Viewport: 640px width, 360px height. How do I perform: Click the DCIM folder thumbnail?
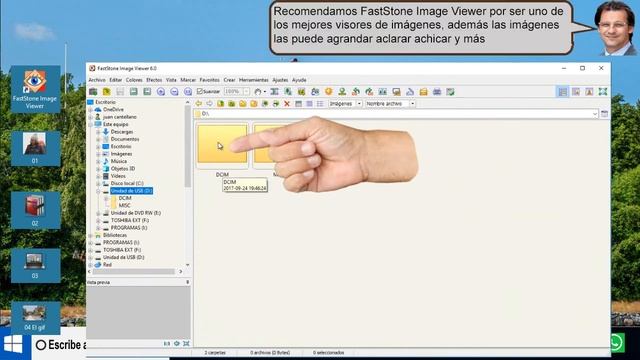(x=222, y=145)
